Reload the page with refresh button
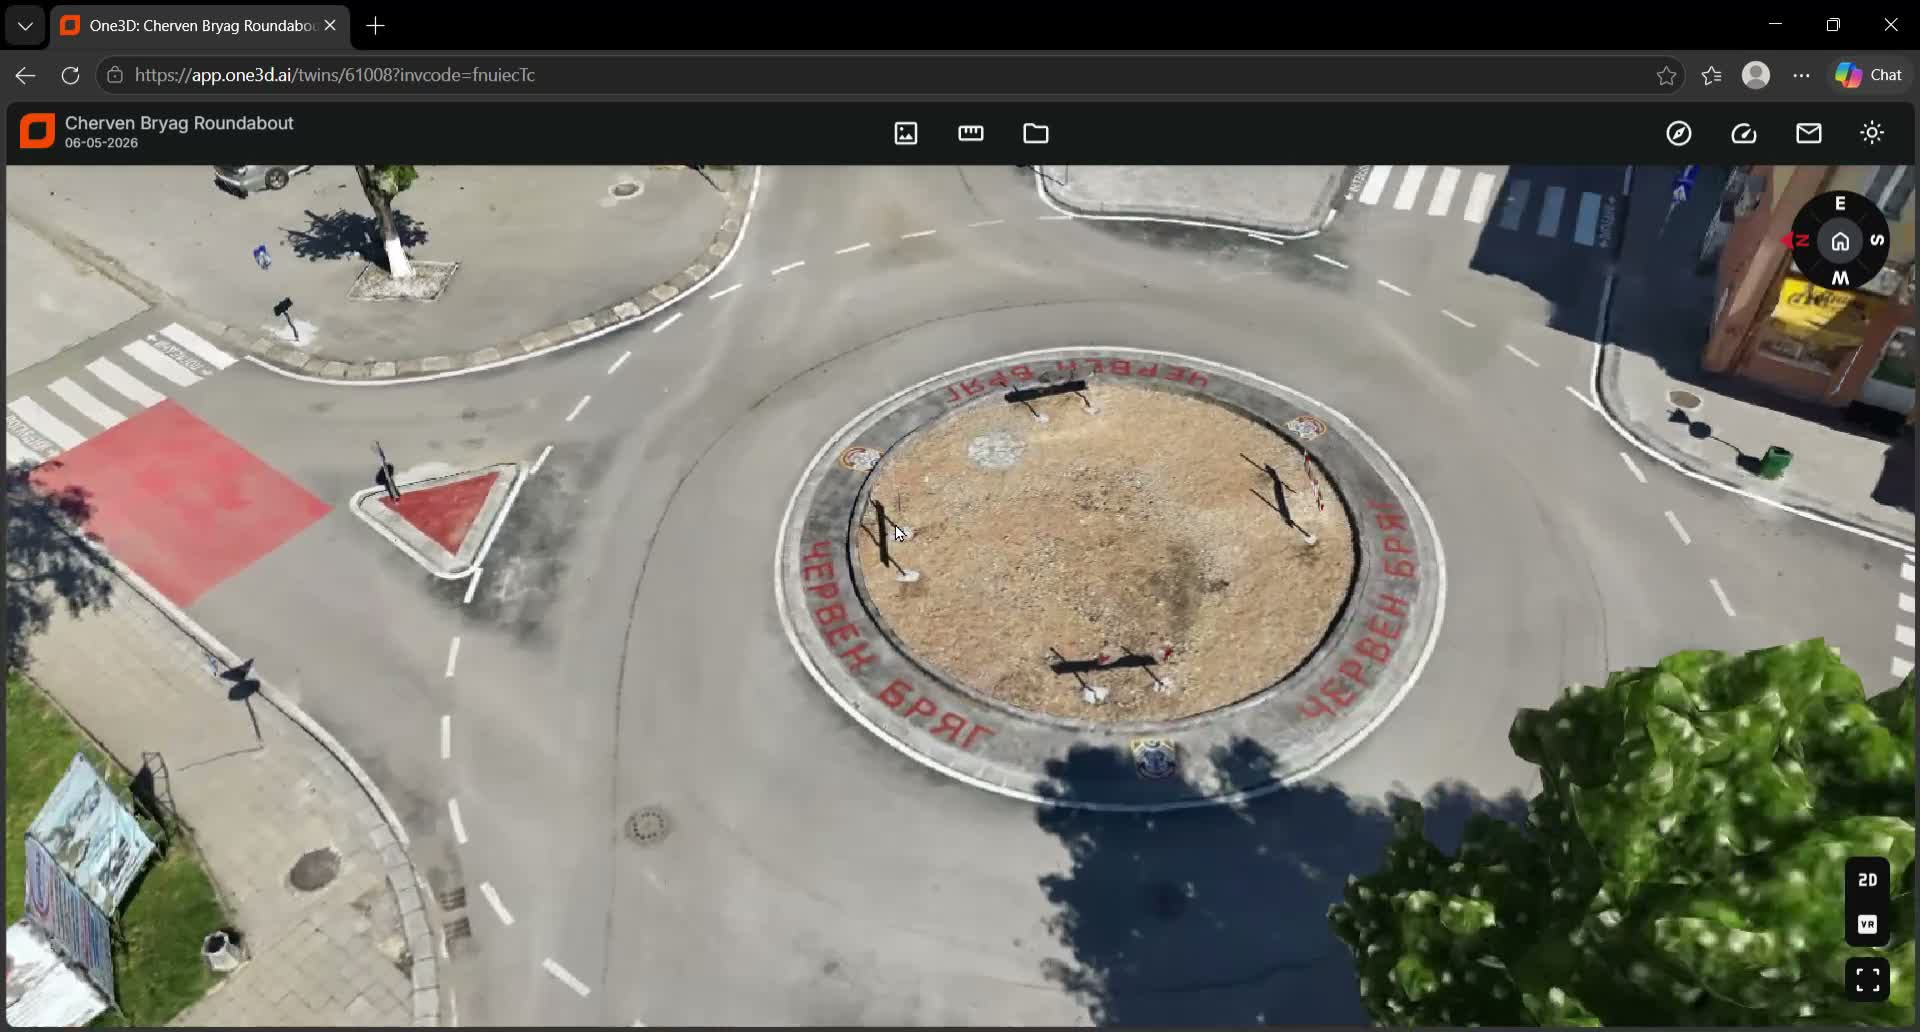 [x=70, y=75]
